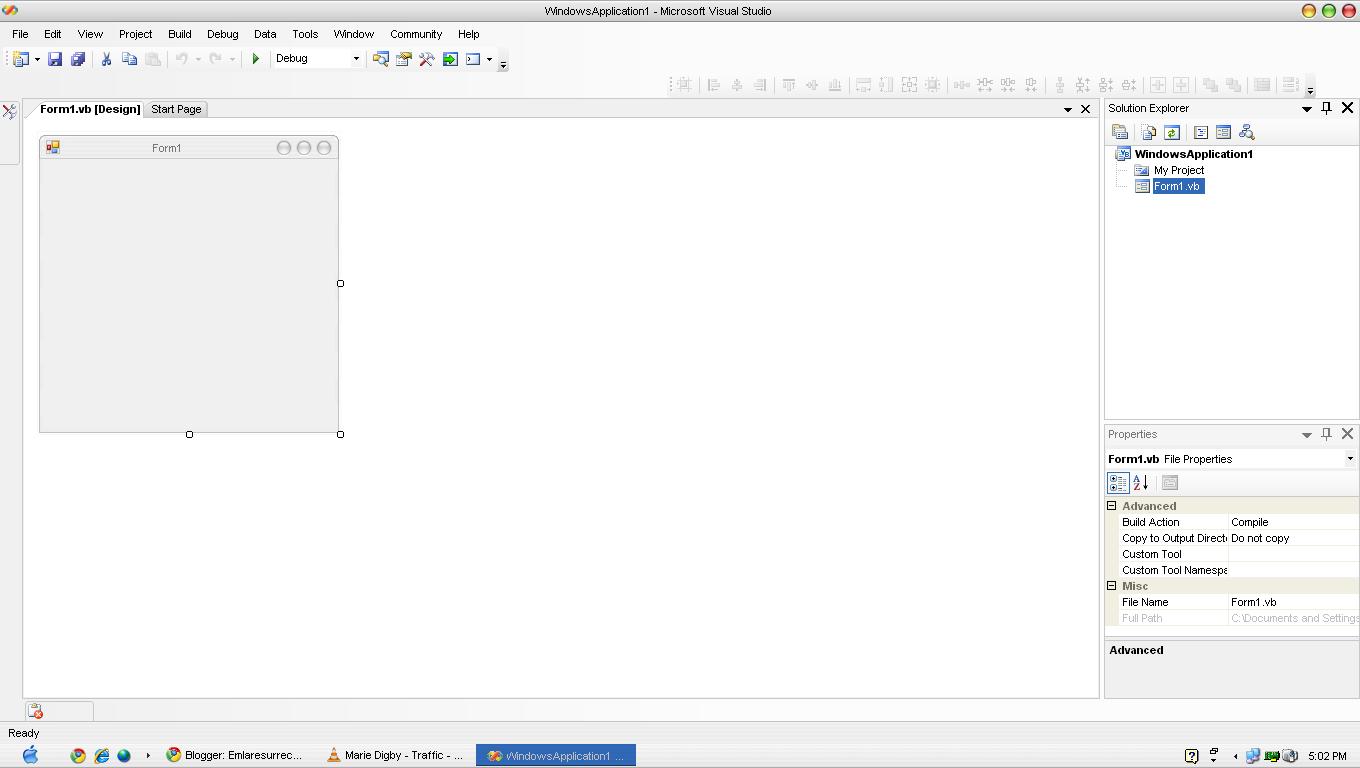The width and height of the screenshot is (1360, 768).
Task: Click Properties icon in Solution Explorer toolbar
Action: pyautogui.click(x=1120, y=132)
